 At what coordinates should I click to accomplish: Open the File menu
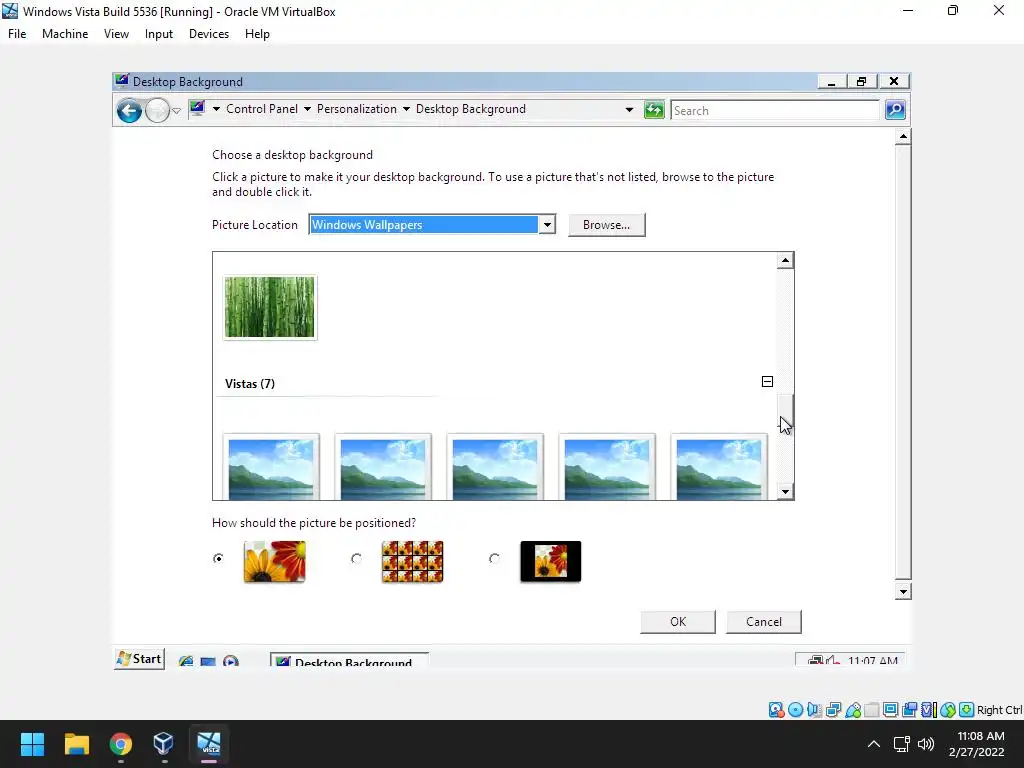pos(17,34)
